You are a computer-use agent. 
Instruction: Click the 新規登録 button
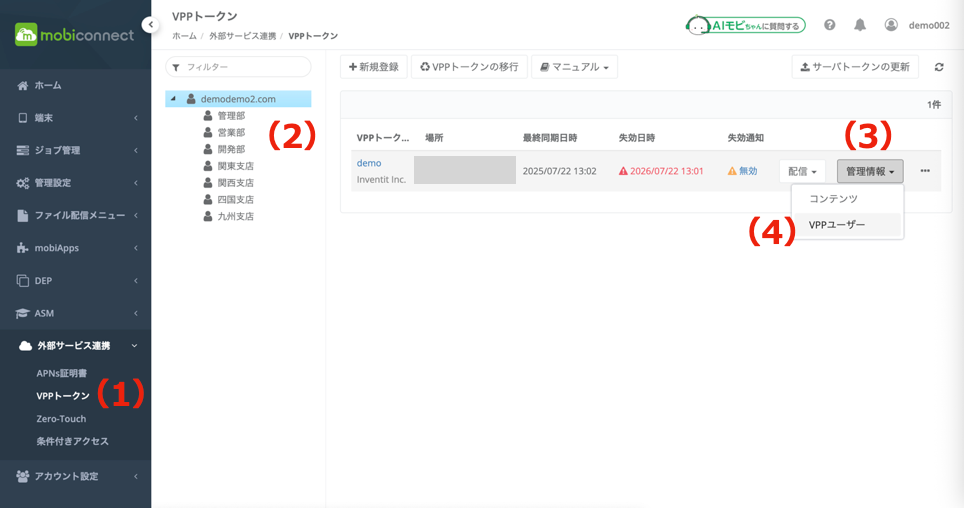374,67
